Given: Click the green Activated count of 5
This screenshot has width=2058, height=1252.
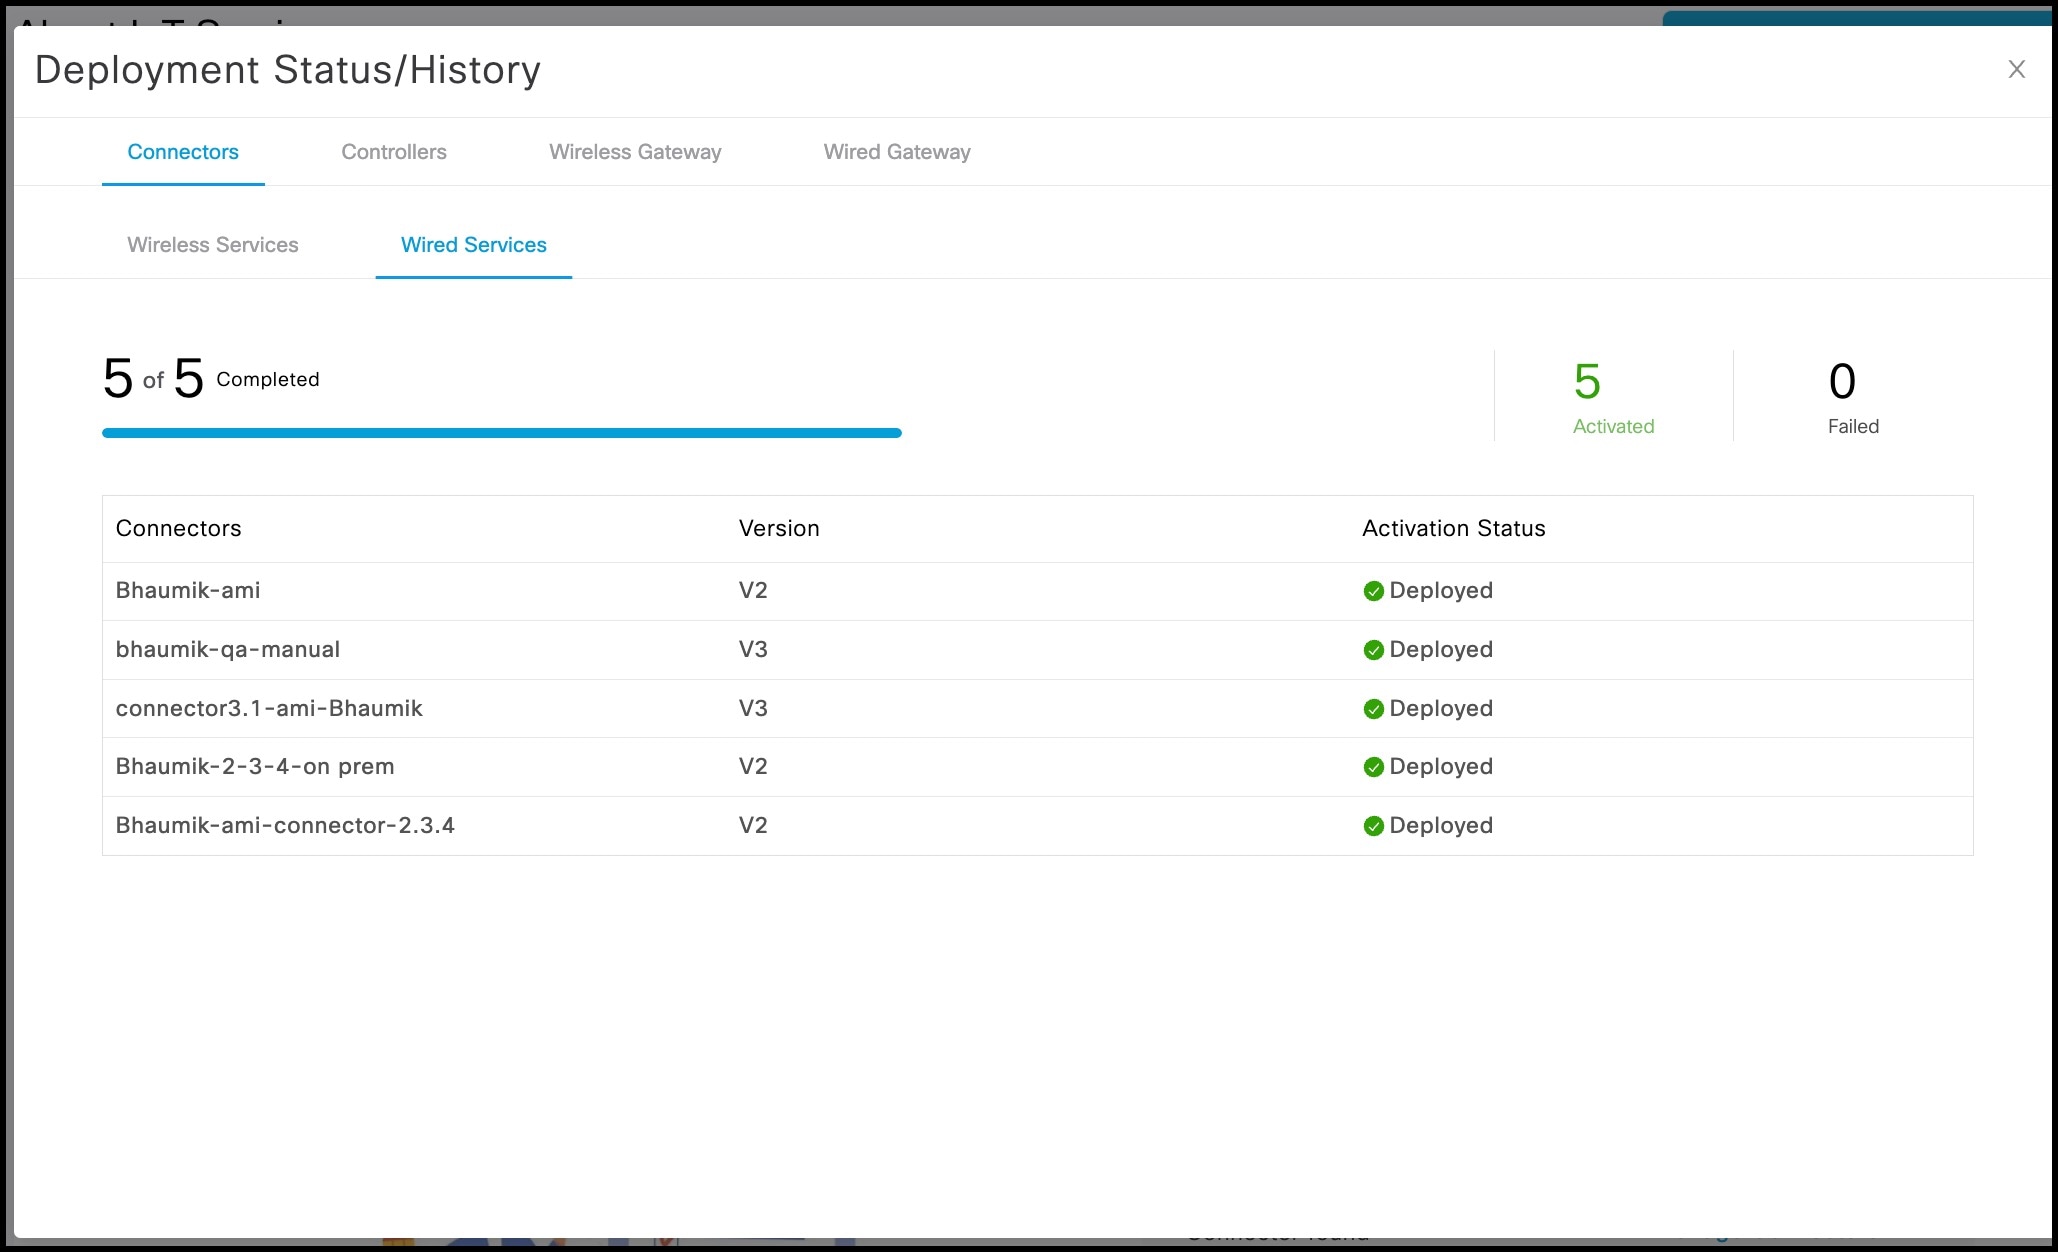Looking at the screenshot, I should [x=1588, y=383].
